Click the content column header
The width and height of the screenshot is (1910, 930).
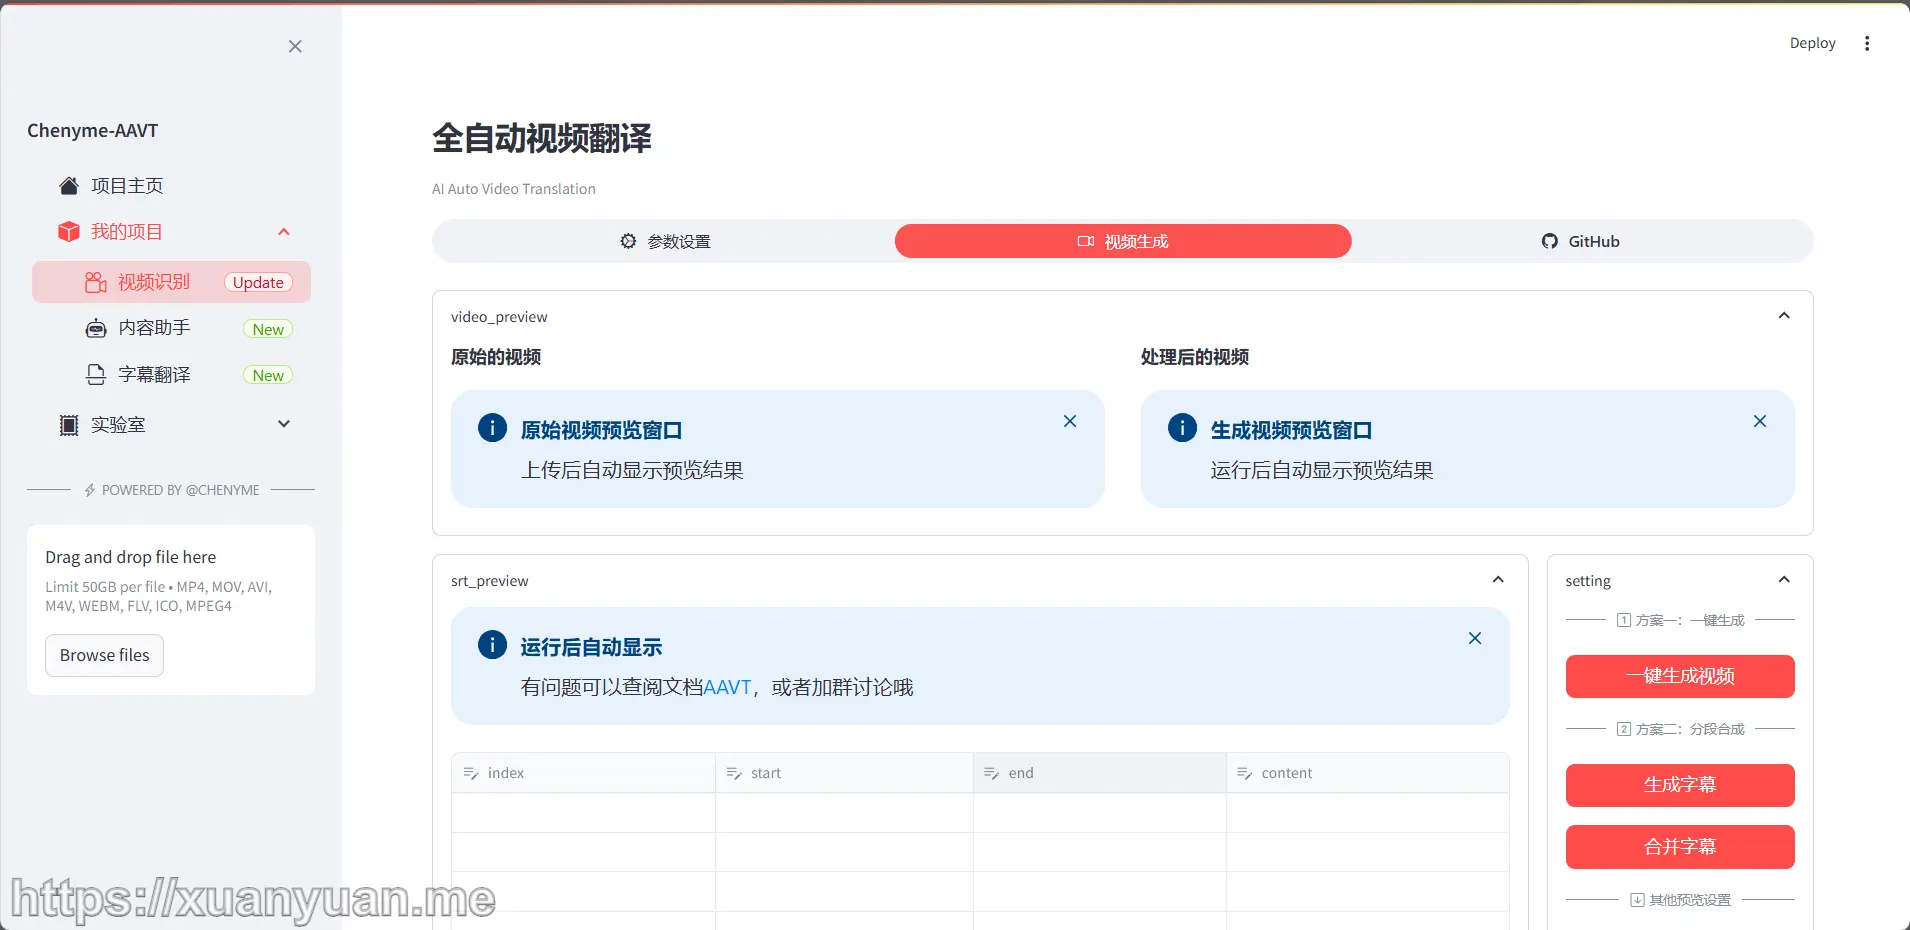[1368, 773]
